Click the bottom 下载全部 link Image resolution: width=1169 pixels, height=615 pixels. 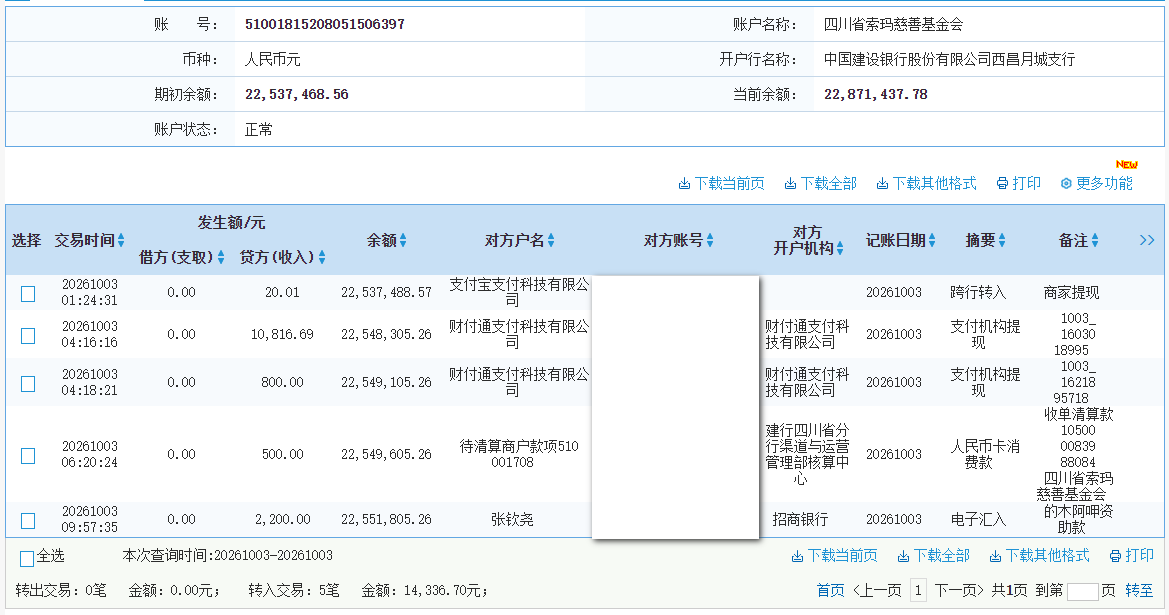click(x=942, y=555)
